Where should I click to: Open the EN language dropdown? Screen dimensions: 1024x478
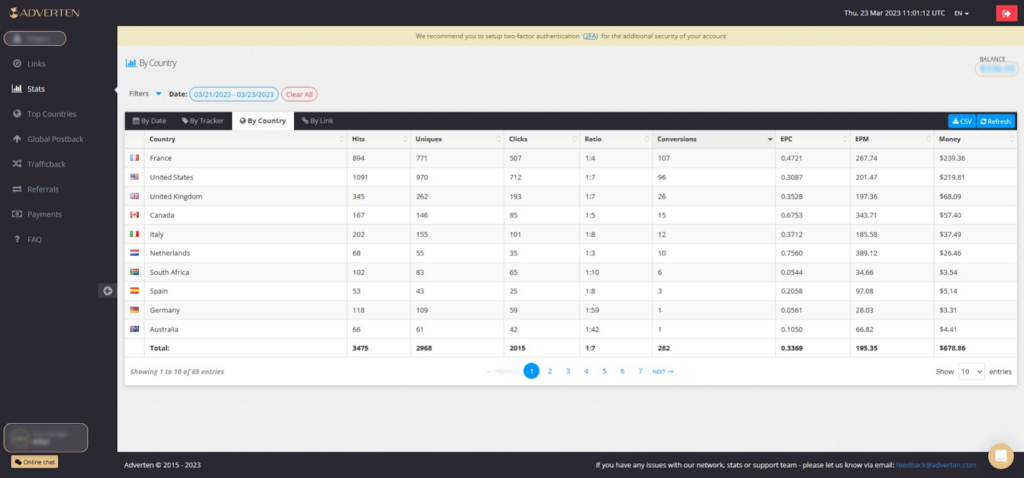pyautogui.click(x=961, y=13)
